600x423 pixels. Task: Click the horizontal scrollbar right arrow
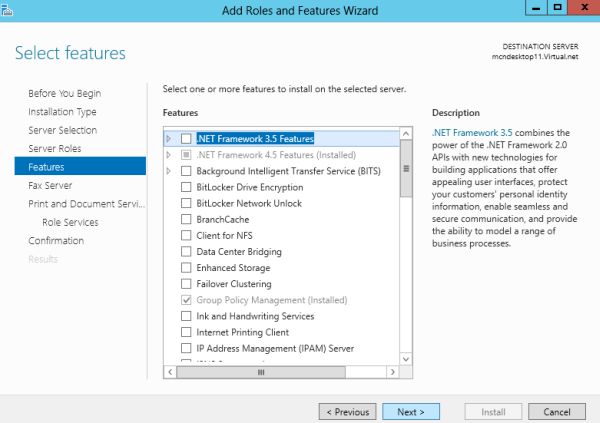pos(392,372)
